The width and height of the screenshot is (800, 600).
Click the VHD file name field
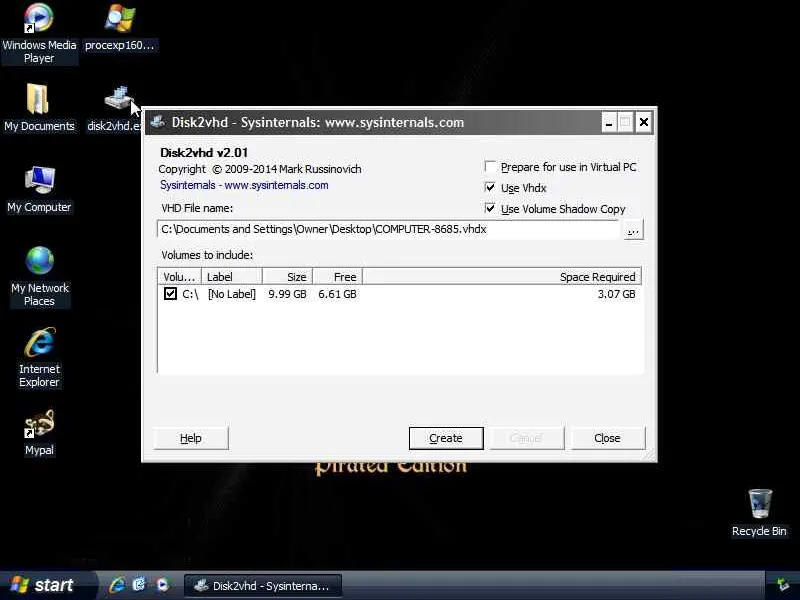[389, 229]
